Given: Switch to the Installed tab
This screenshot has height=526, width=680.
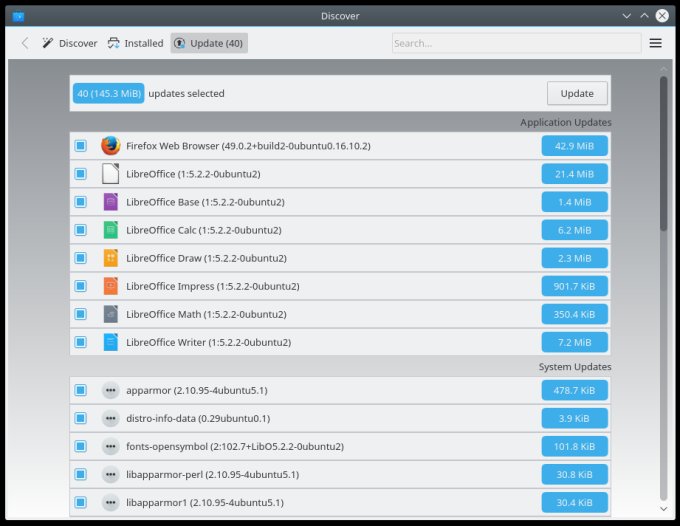Looking at the screenshot, I should click(x=135, y=43).
